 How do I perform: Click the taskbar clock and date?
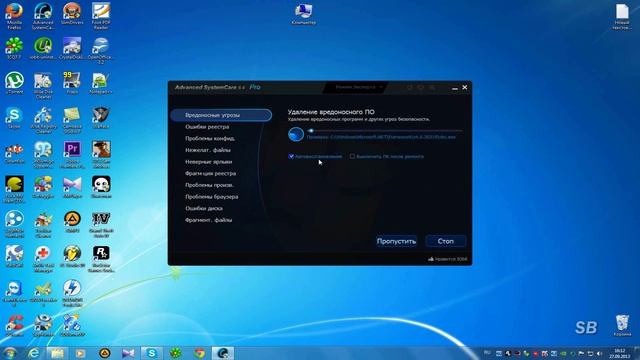point(619,353)
